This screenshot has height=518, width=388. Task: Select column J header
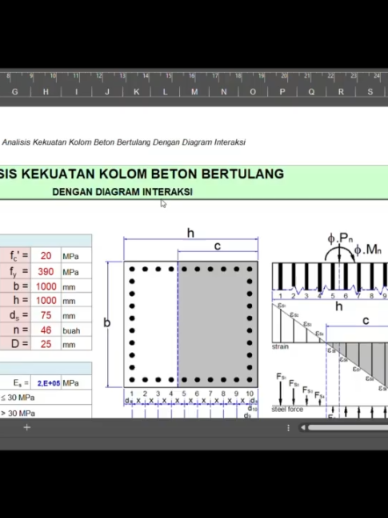[107, 92]
